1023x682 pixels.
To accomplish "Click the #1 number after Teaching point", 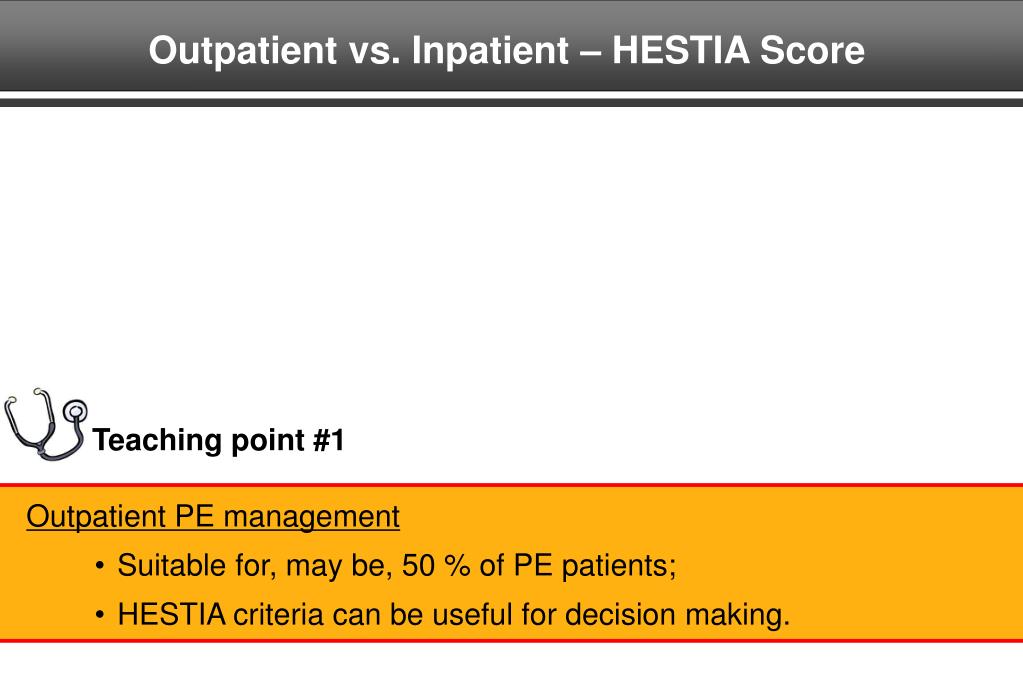I will pos(329,440).
